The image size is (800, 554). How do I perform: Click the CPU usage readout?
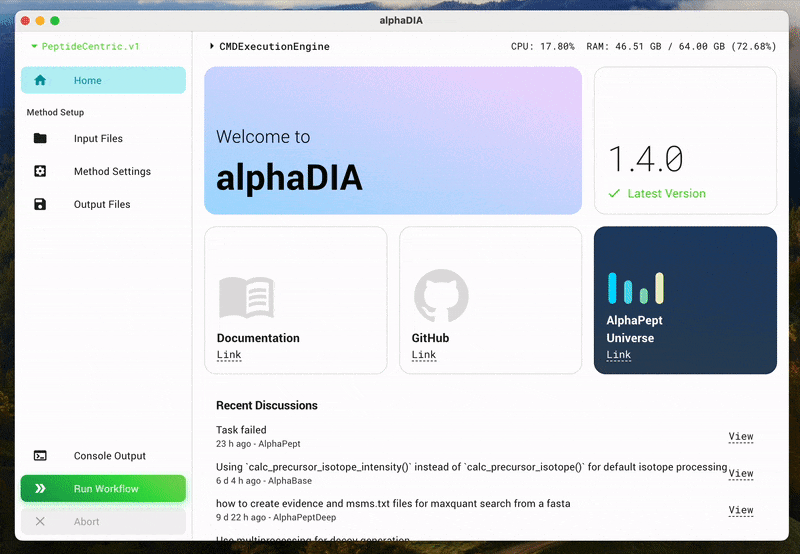pyautogui.click(x=542, y=46)
